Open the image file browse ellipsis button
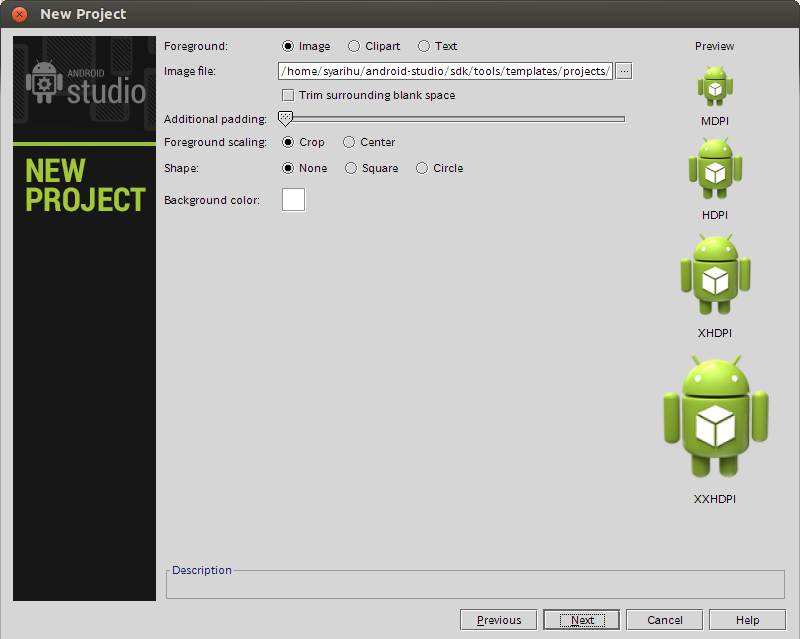The image size is (800, 639). tap(623, 71)
